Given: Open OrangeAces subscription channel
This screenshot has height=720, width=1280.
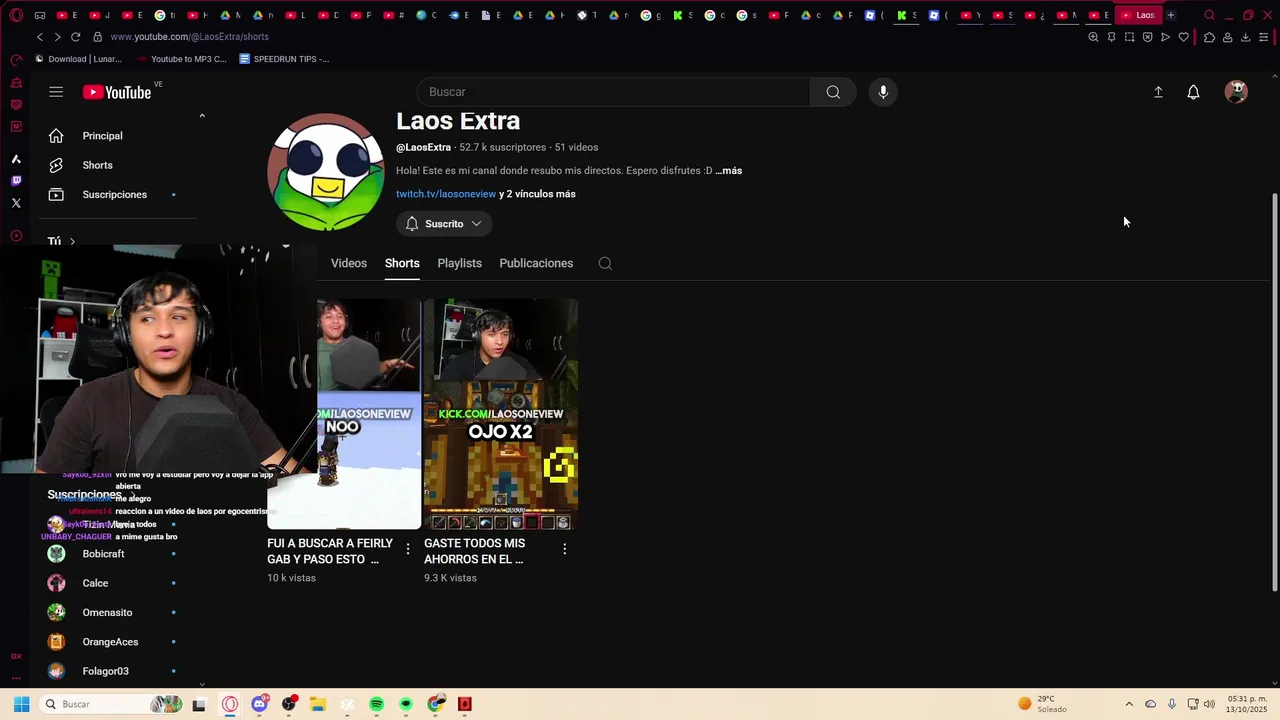Looking at the screenshot, I should [x=117, y=642].
